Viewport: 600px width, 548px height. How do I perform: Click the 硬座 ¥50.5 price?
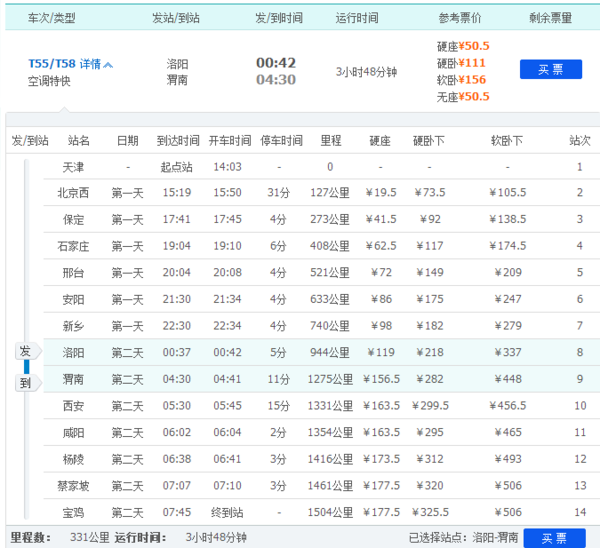[x=475, y=45]
